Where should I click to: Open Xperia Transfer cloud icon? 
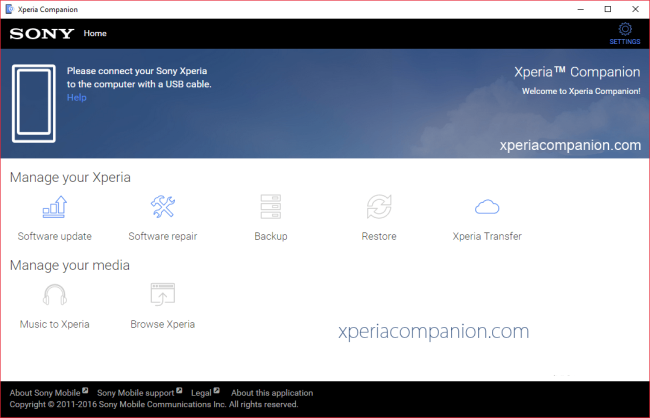(x=487, y=207)
